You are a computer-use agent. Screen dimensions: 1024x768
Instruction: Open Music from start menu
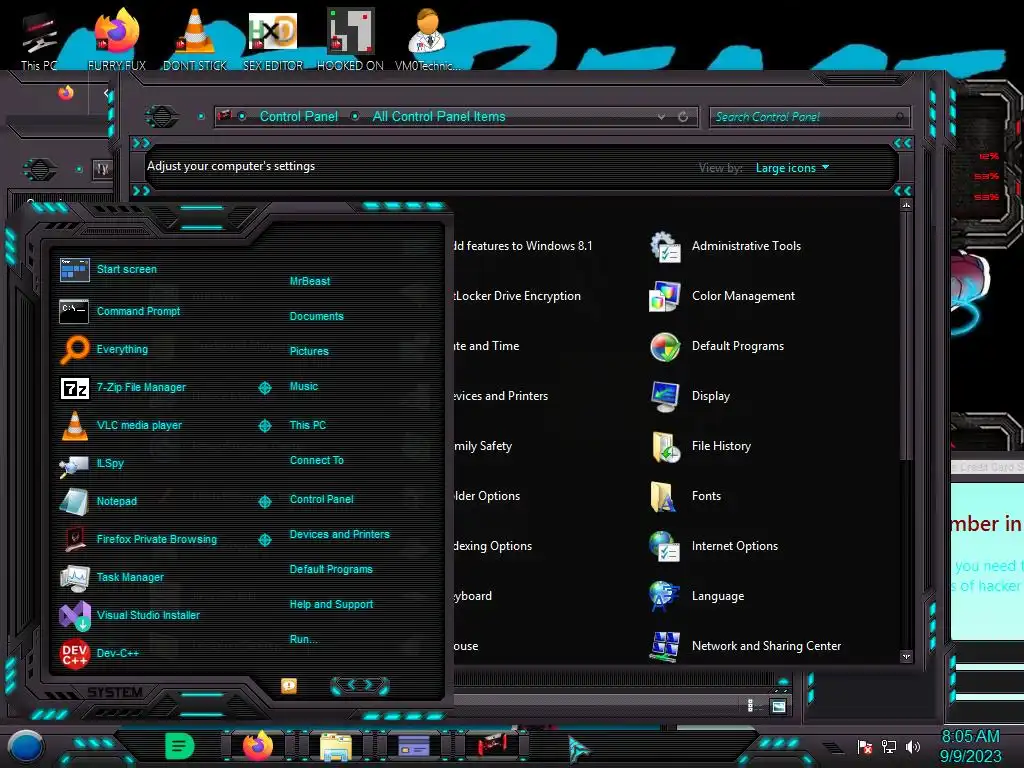(x=304, y=387)
